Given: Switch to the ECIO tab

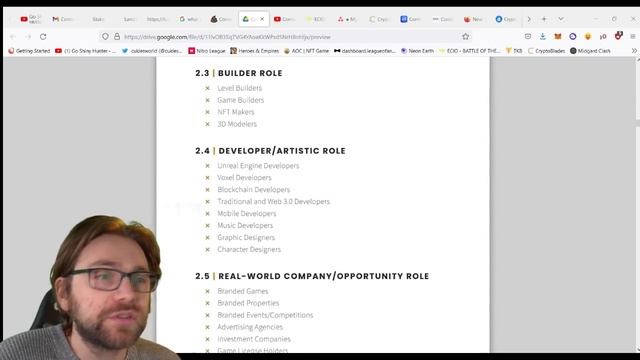Looking at the screenshot, I should (316, 19).
